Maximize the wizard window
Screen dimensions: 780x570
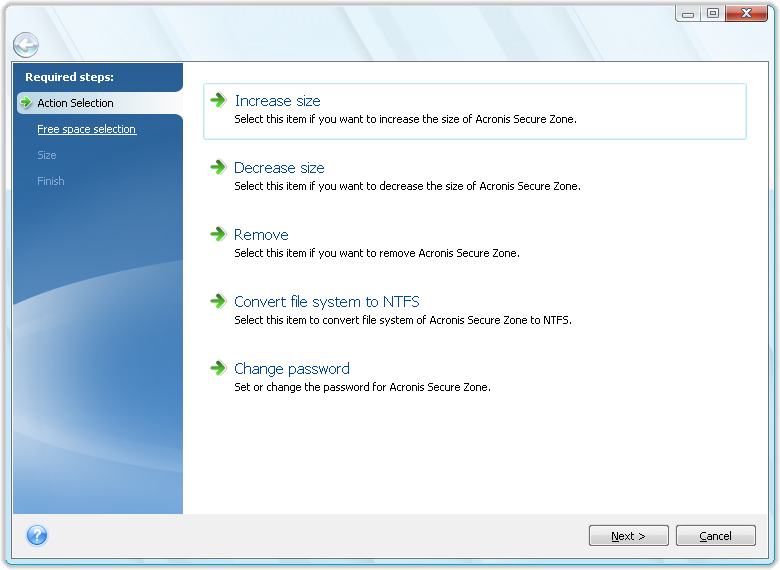pos(713,13)
